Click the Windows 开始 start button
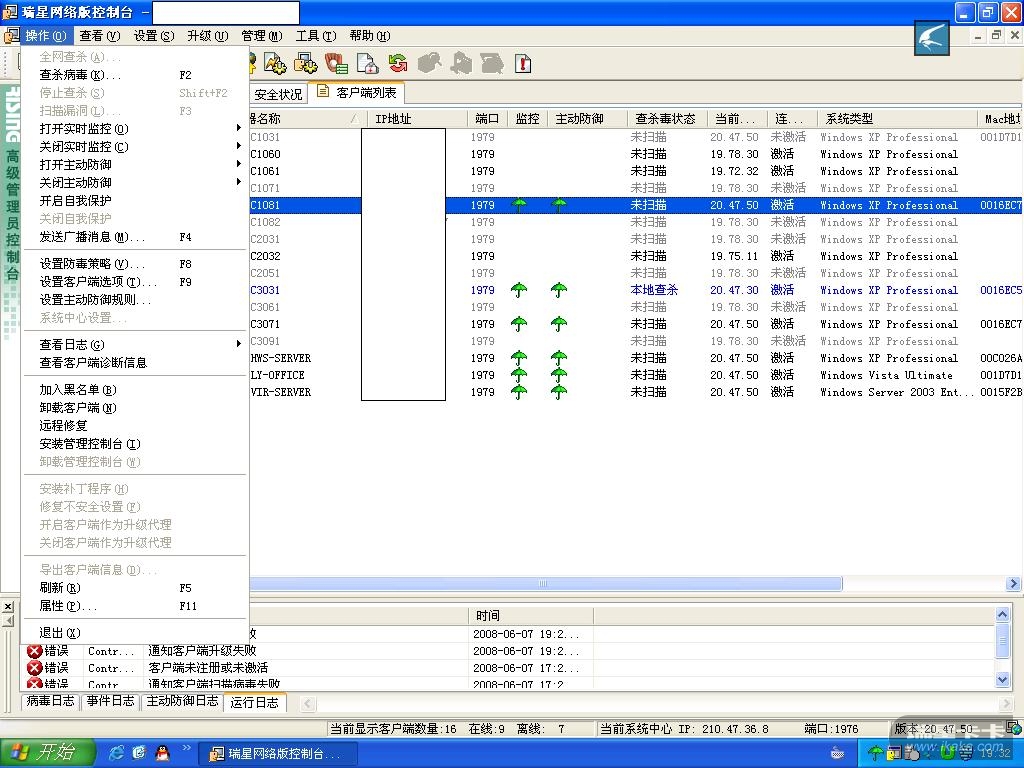Viewport: 1024px width, 768px height. click(x=48, y=753)
